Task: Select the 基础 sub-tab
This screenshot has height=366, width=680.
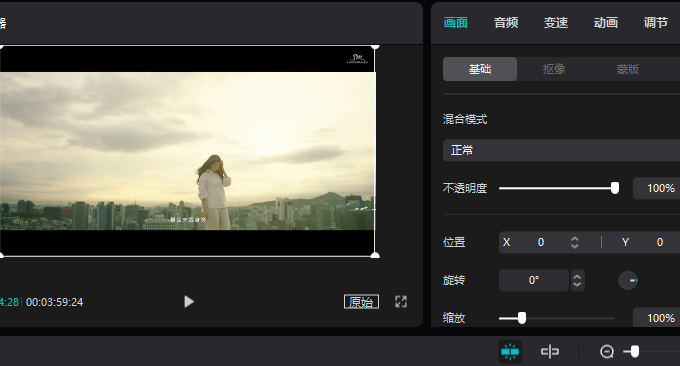Action: [480, 69]
